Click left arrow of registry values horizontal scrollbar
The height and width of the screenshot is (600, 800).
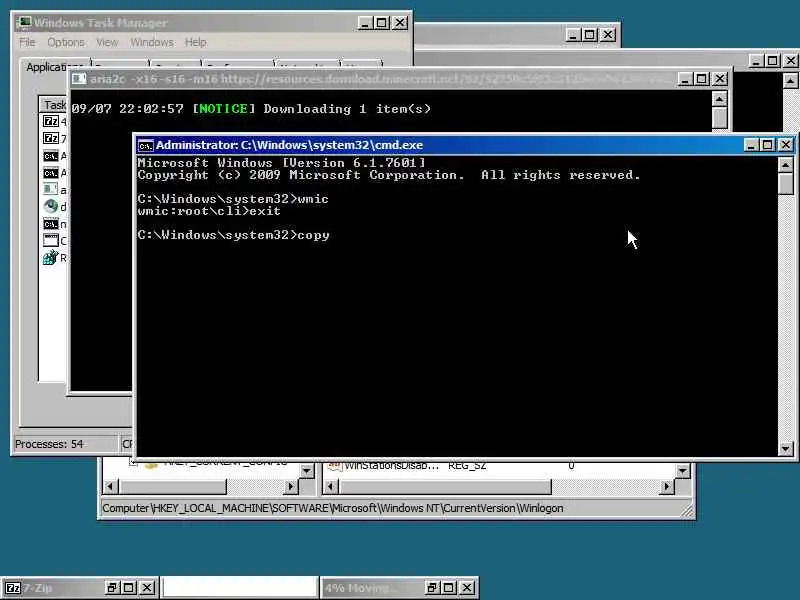tap(331, 487)
